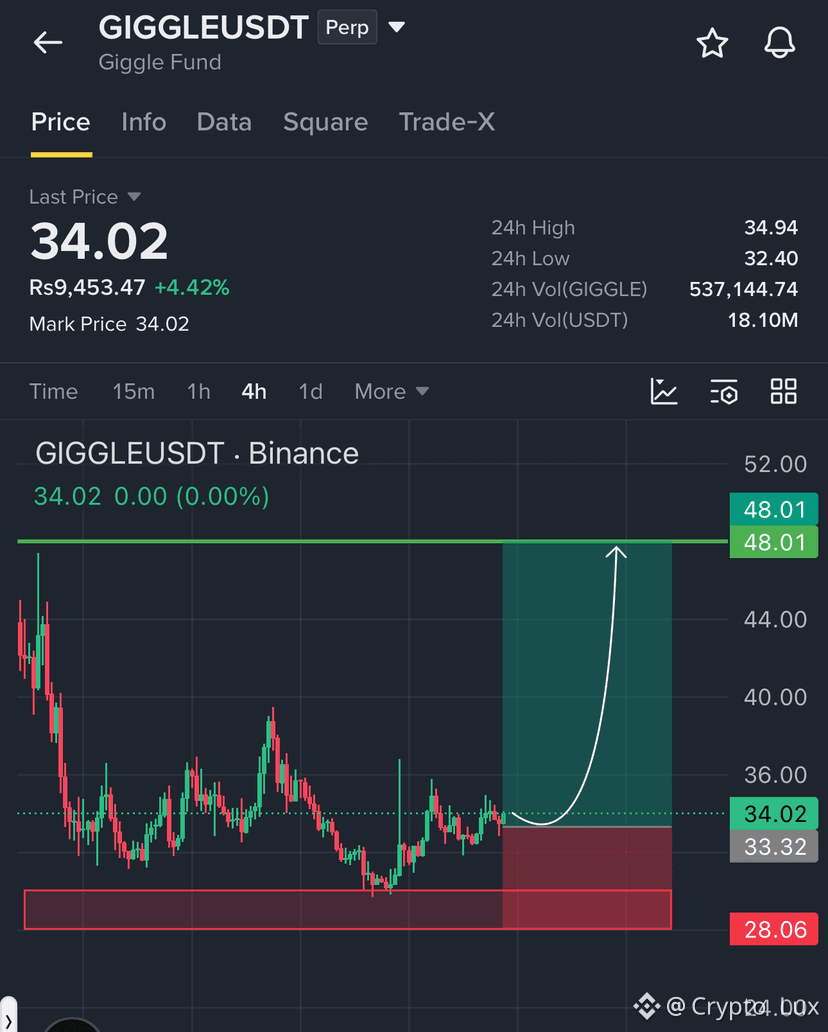828x1032 pixels.
Task: Click the lower green 48.01 target price tag
Action: [x=774, y=543]
